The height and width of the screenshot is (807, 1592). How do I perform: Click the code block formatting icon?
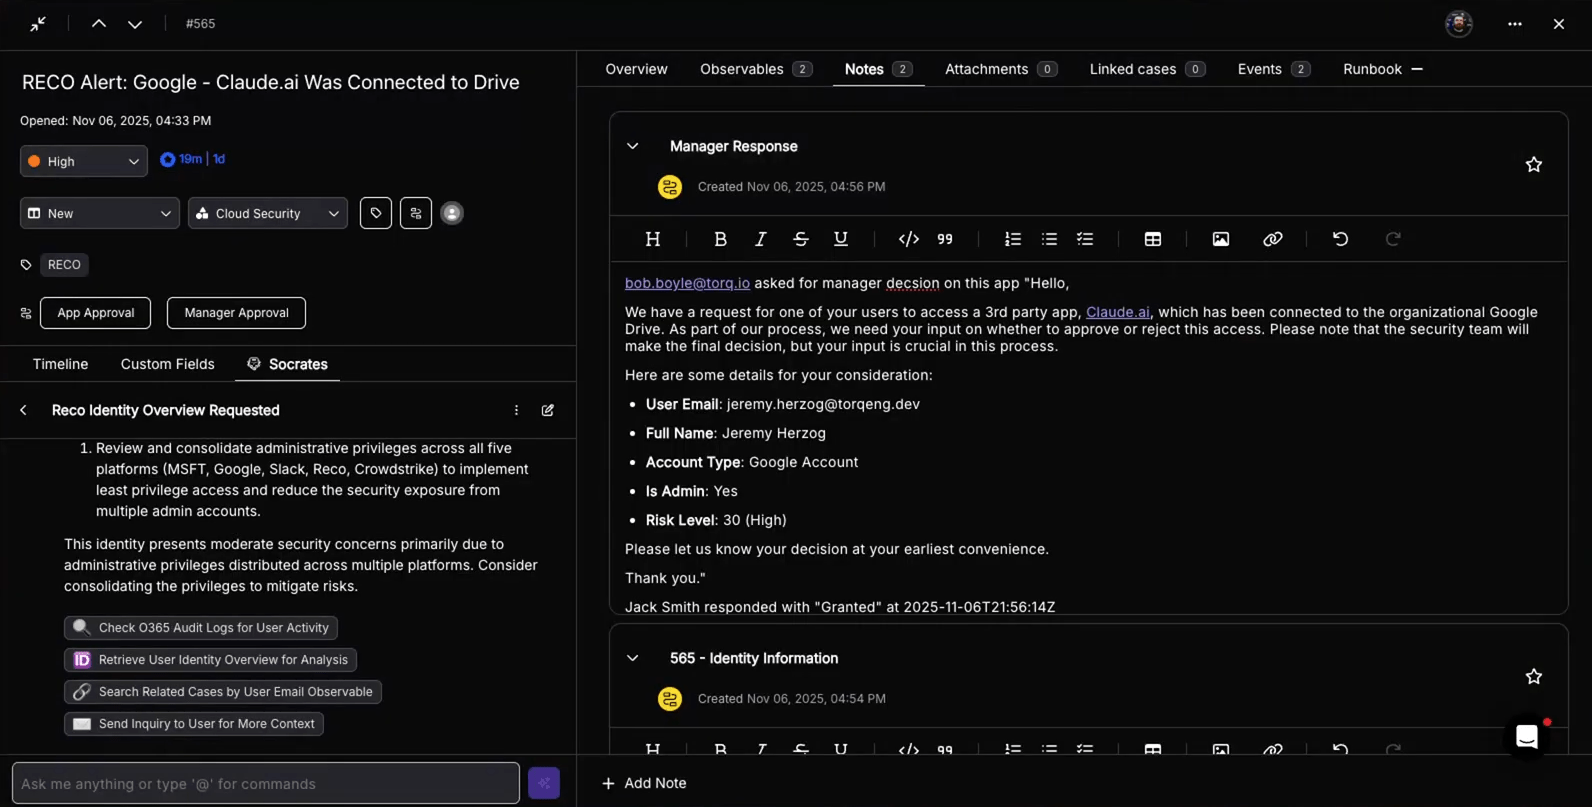tap(908, 239)
